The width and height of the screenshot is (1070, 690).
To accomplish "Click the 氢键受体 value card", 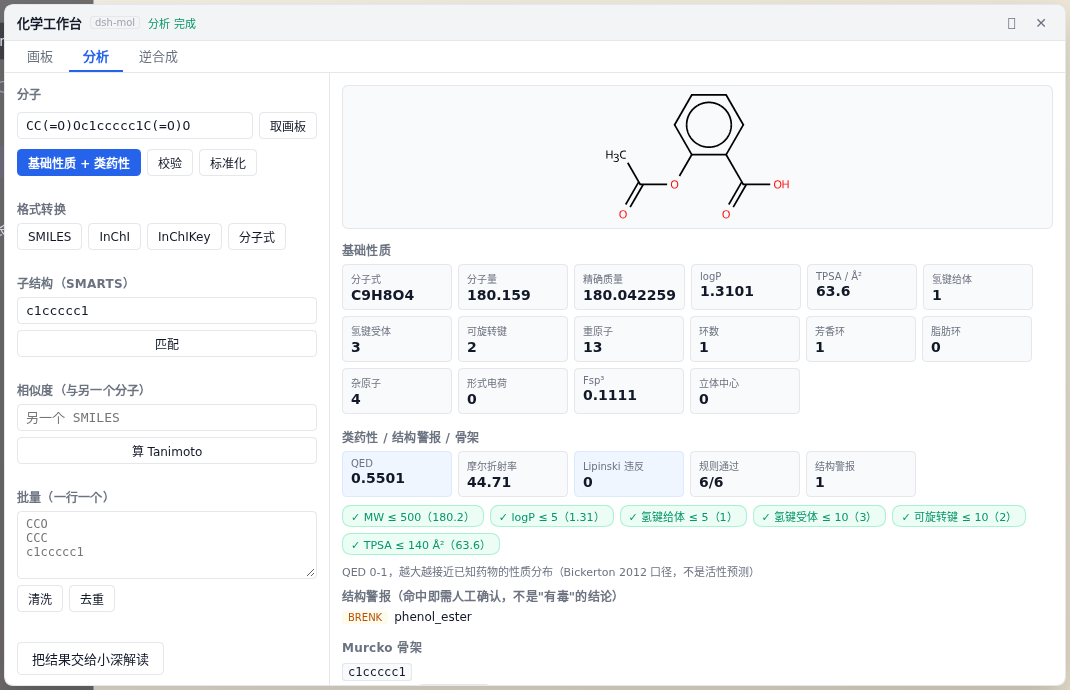I will coord(397,339).
